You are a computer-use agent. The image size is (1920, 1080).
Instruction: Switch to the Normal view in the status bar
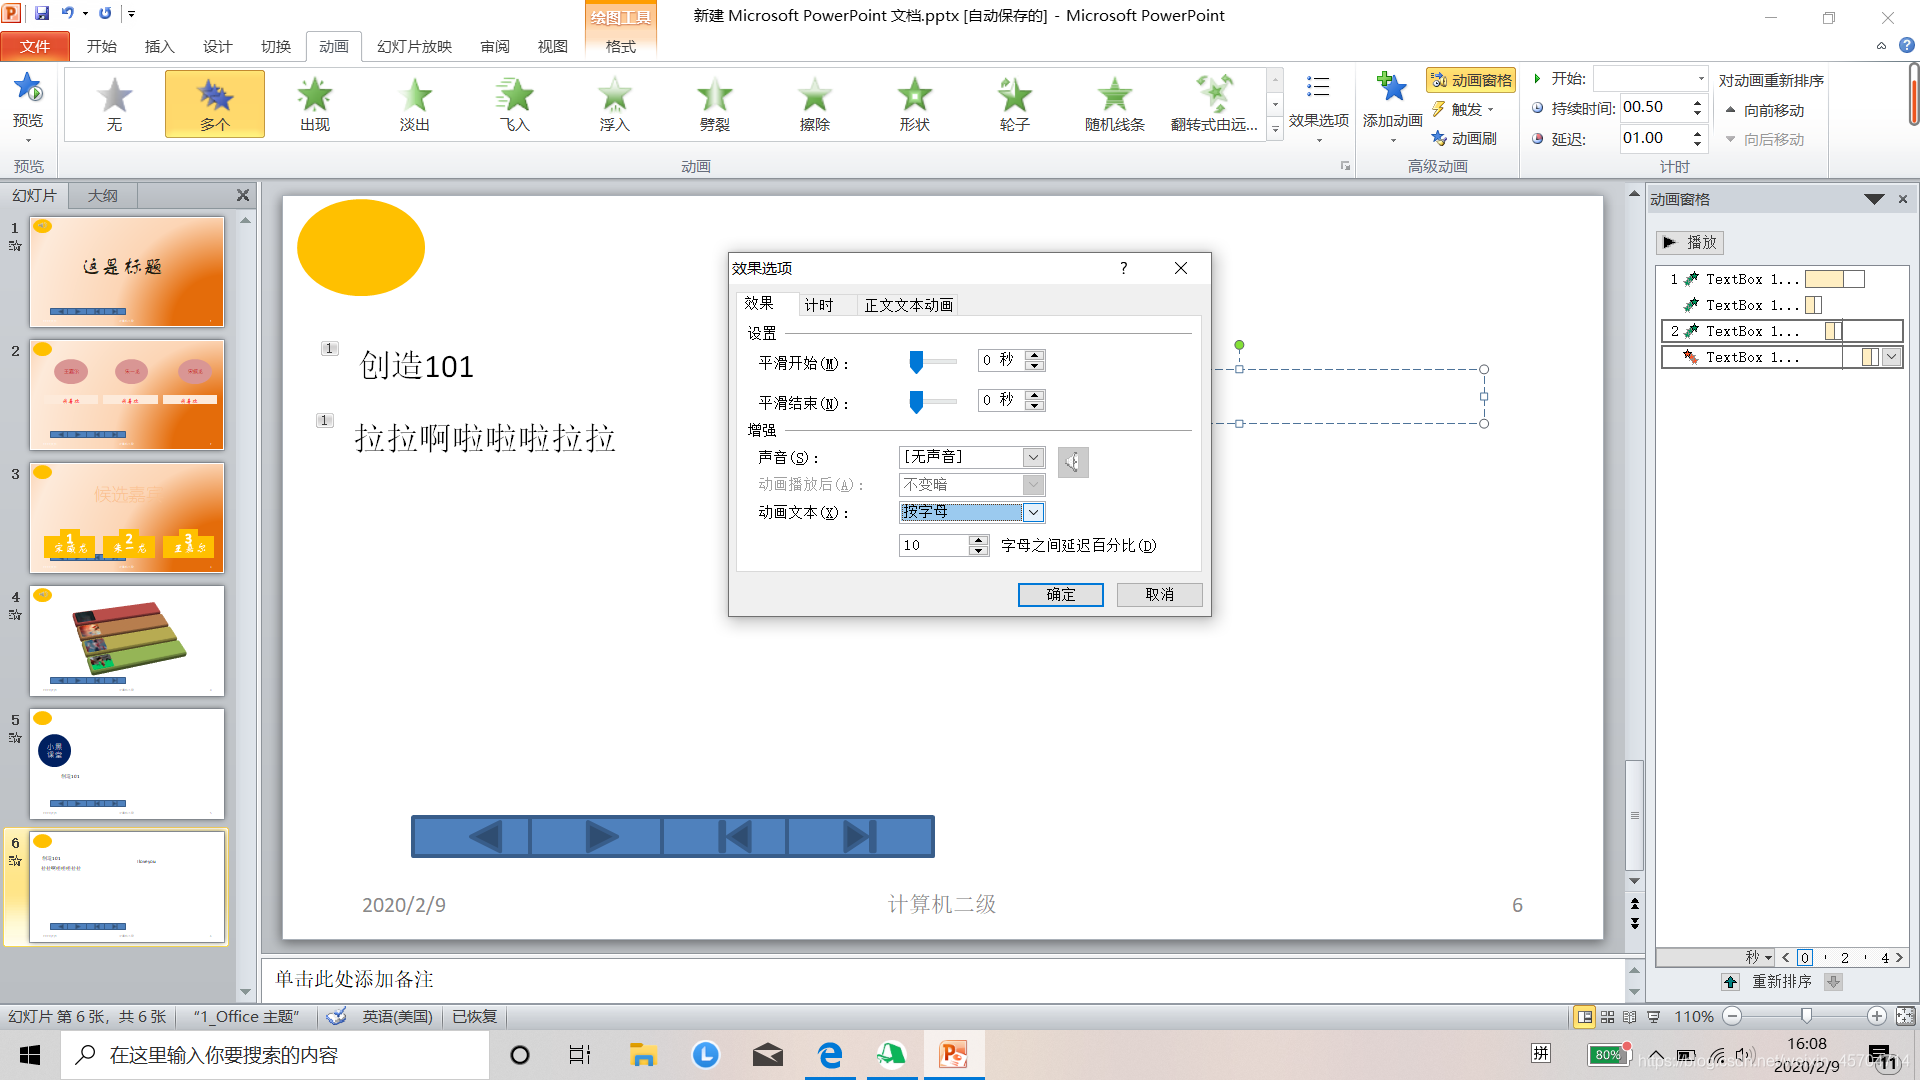tap(1584, 1016)
